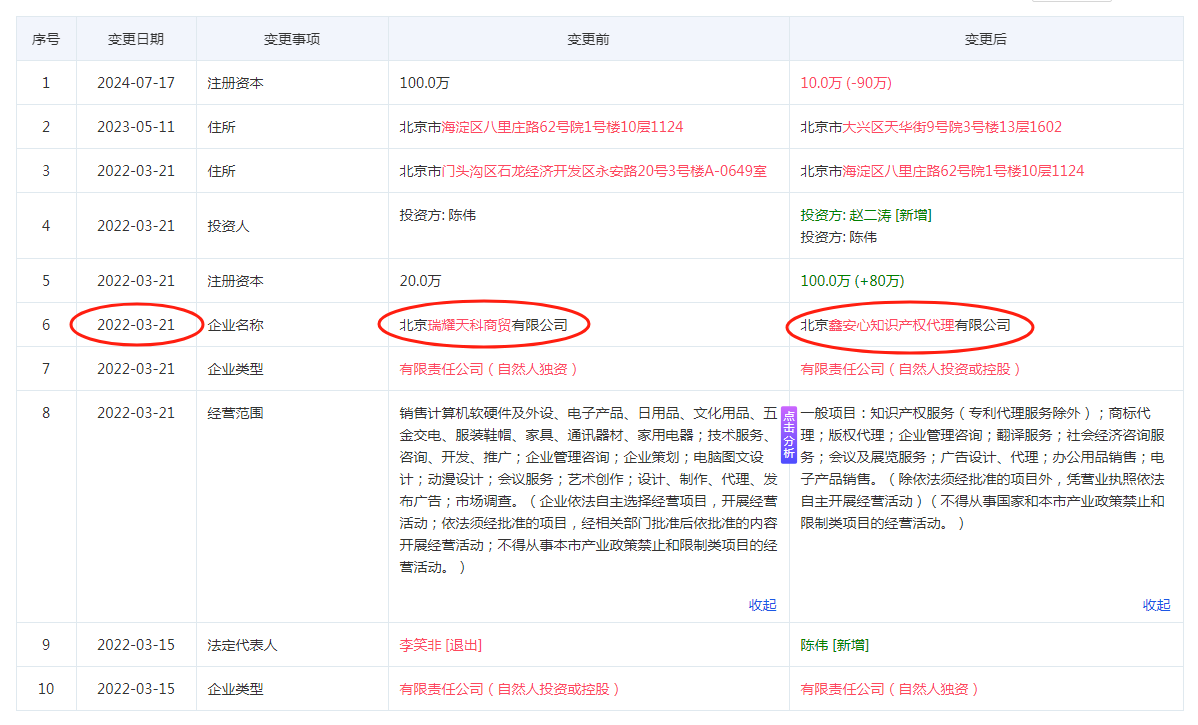Click 有限责任公司（自然人独资）in row 7
1198x725 pixels.
(488, 369)
